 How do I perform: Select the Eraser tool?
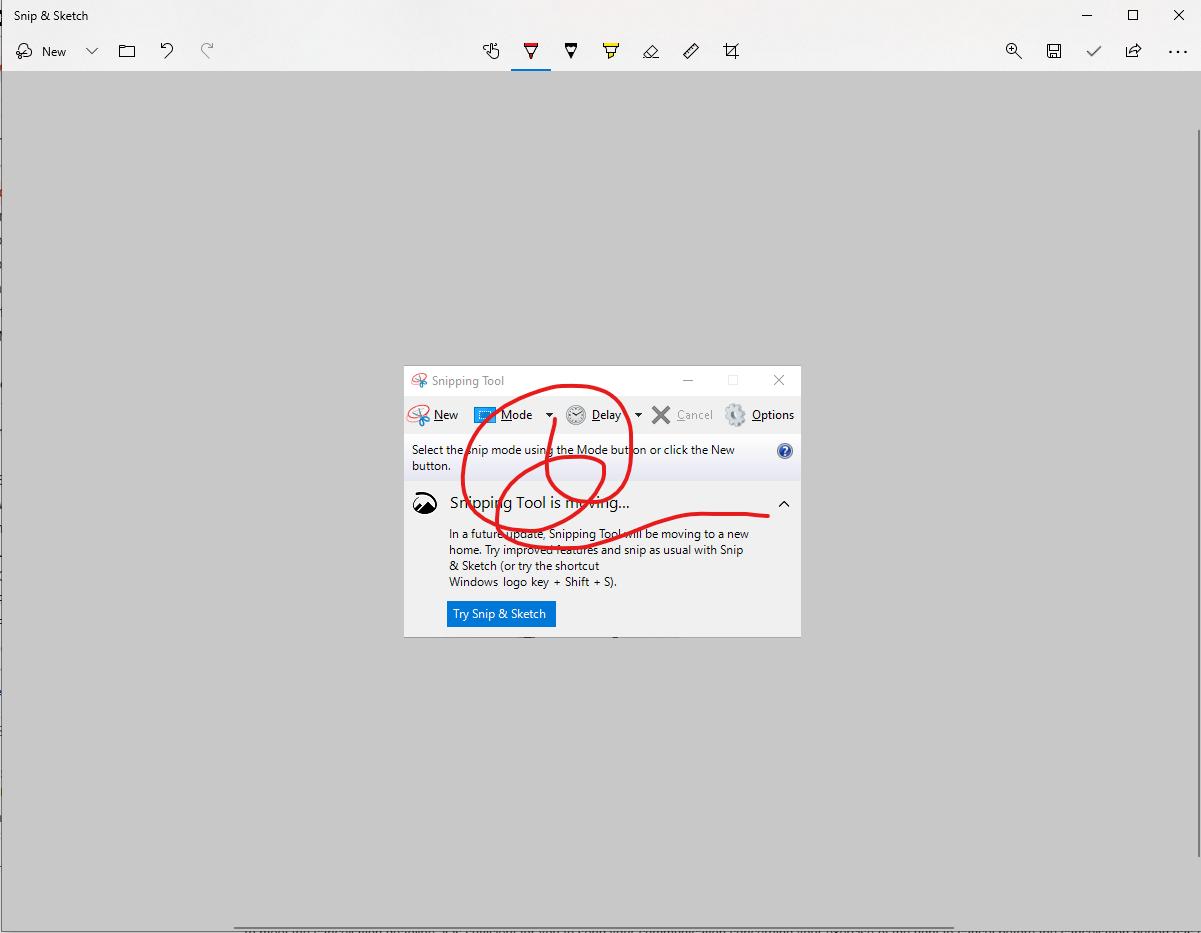(651, 51)
